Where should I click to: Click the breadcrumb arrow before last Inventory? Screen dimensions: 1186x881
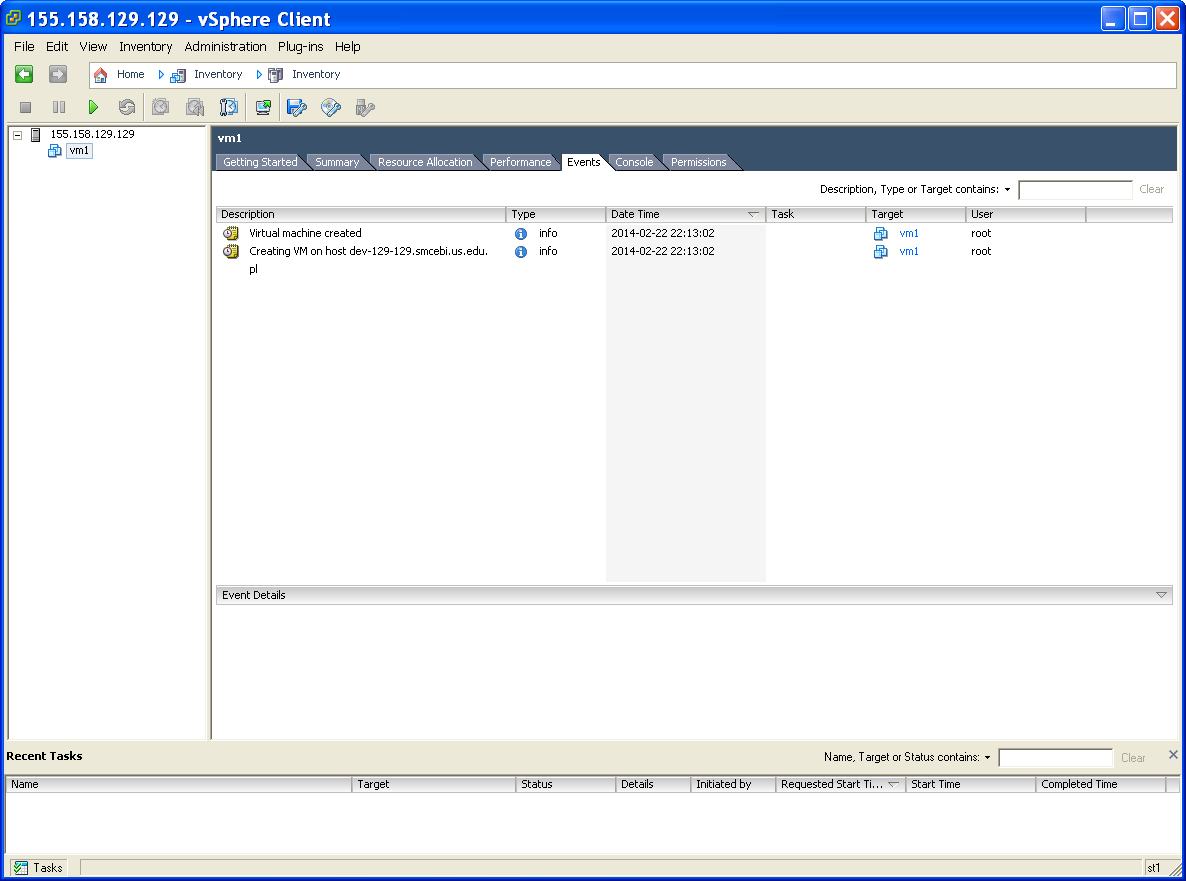coord(259,75)
